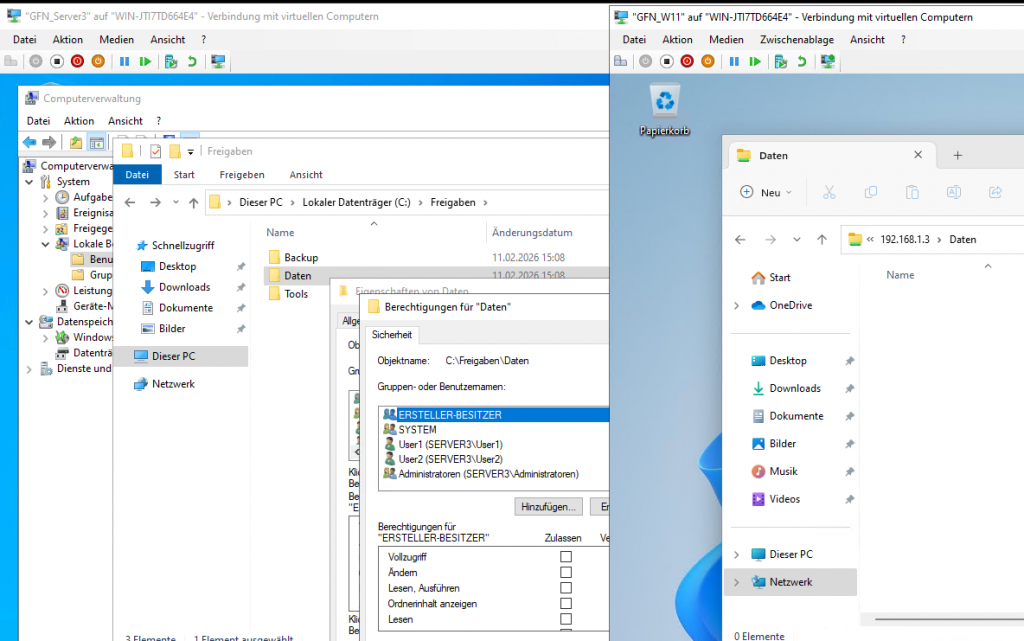The width and height of the screenshot is (1024, 641).
Task: Add a new tab in the Daten explorer window
Action: (x=957, y=155)
